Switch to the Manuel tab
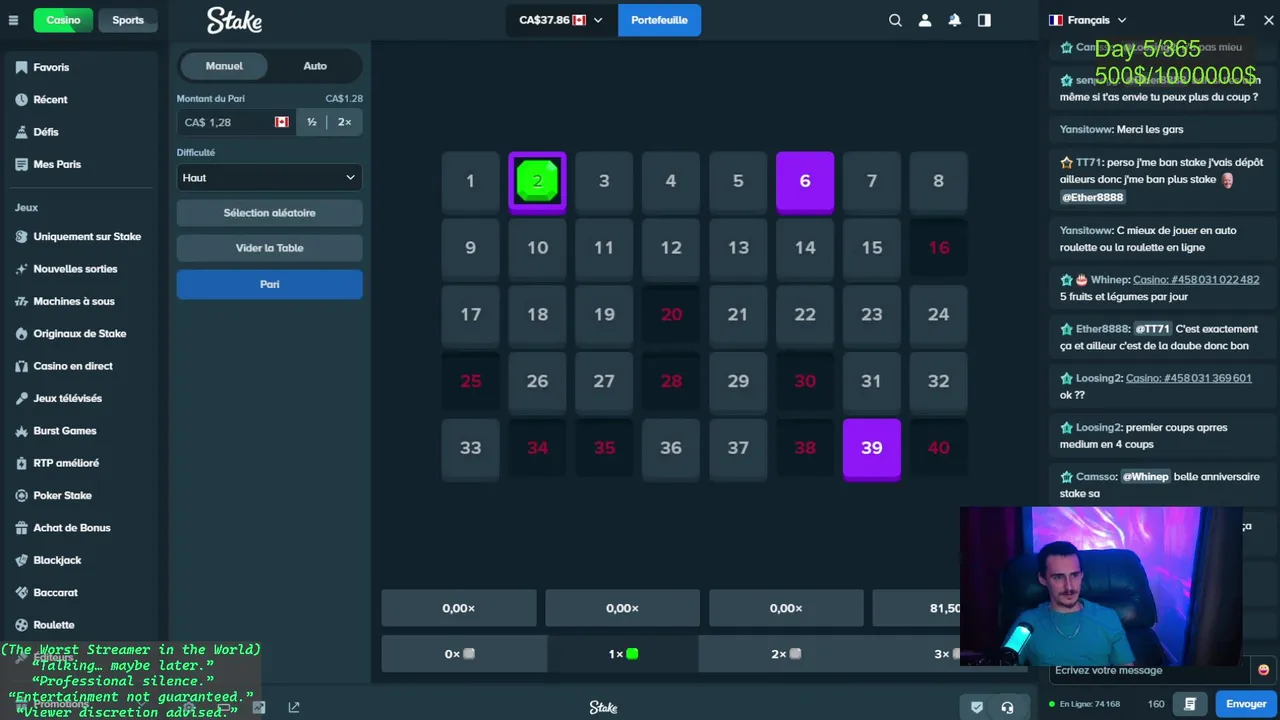This screenshot has height=720, width=1280. click(x=224, y=66)
